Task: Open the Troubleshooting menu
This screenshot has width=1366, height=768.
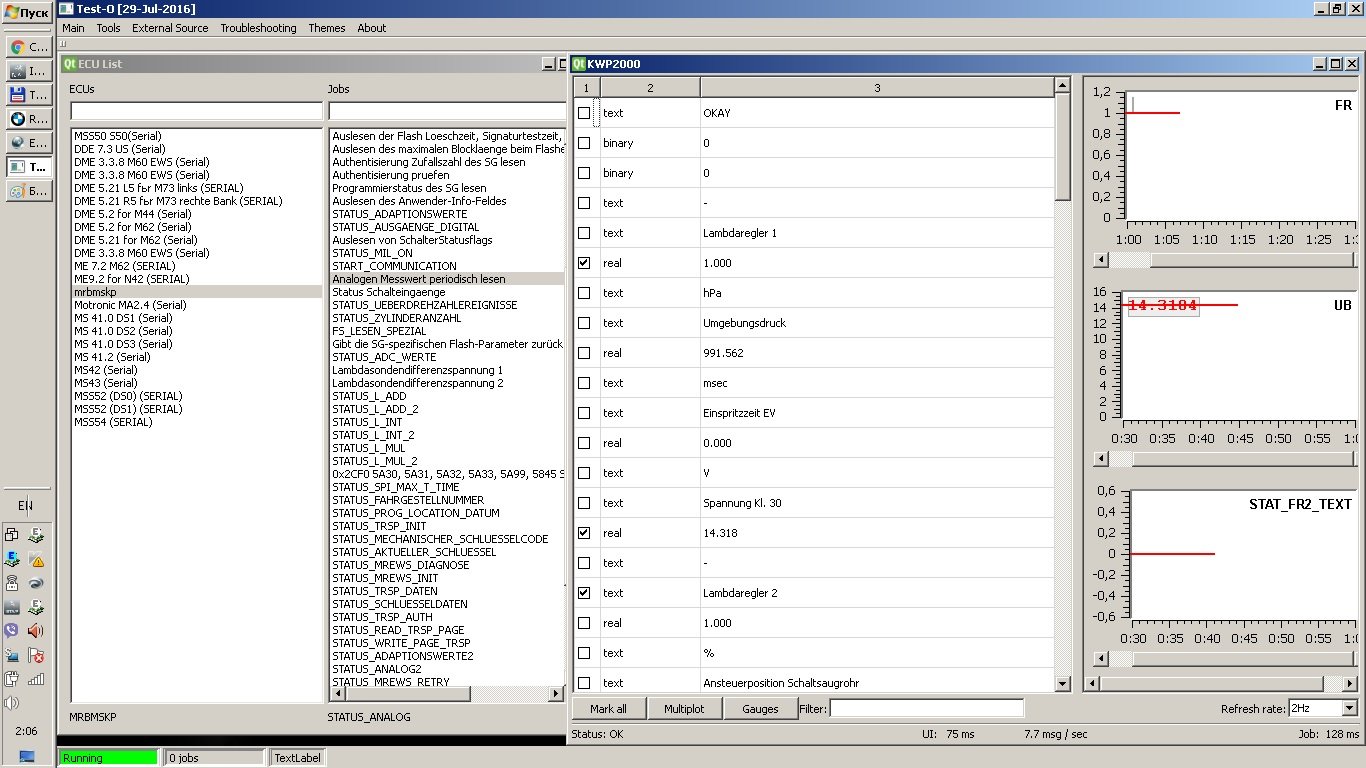Action: click(x=258, y=28)
